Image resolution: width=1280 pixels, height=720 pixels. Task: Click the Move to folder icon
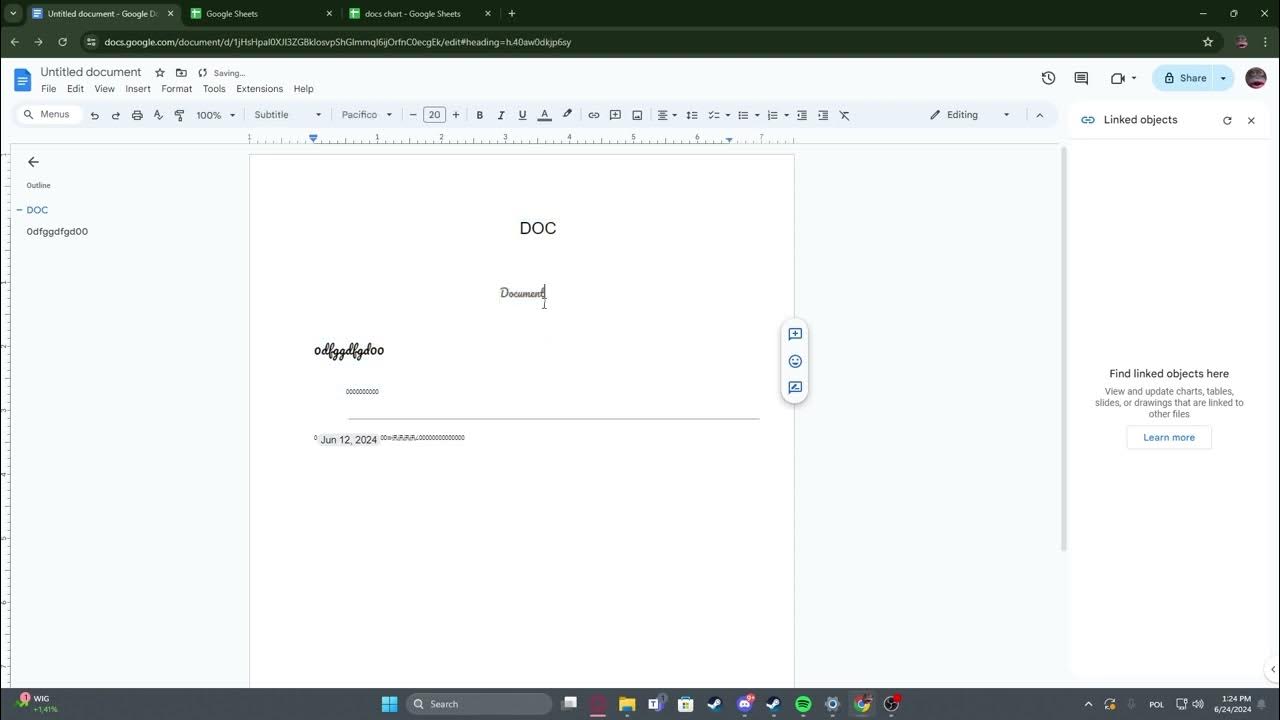(181, 73)
